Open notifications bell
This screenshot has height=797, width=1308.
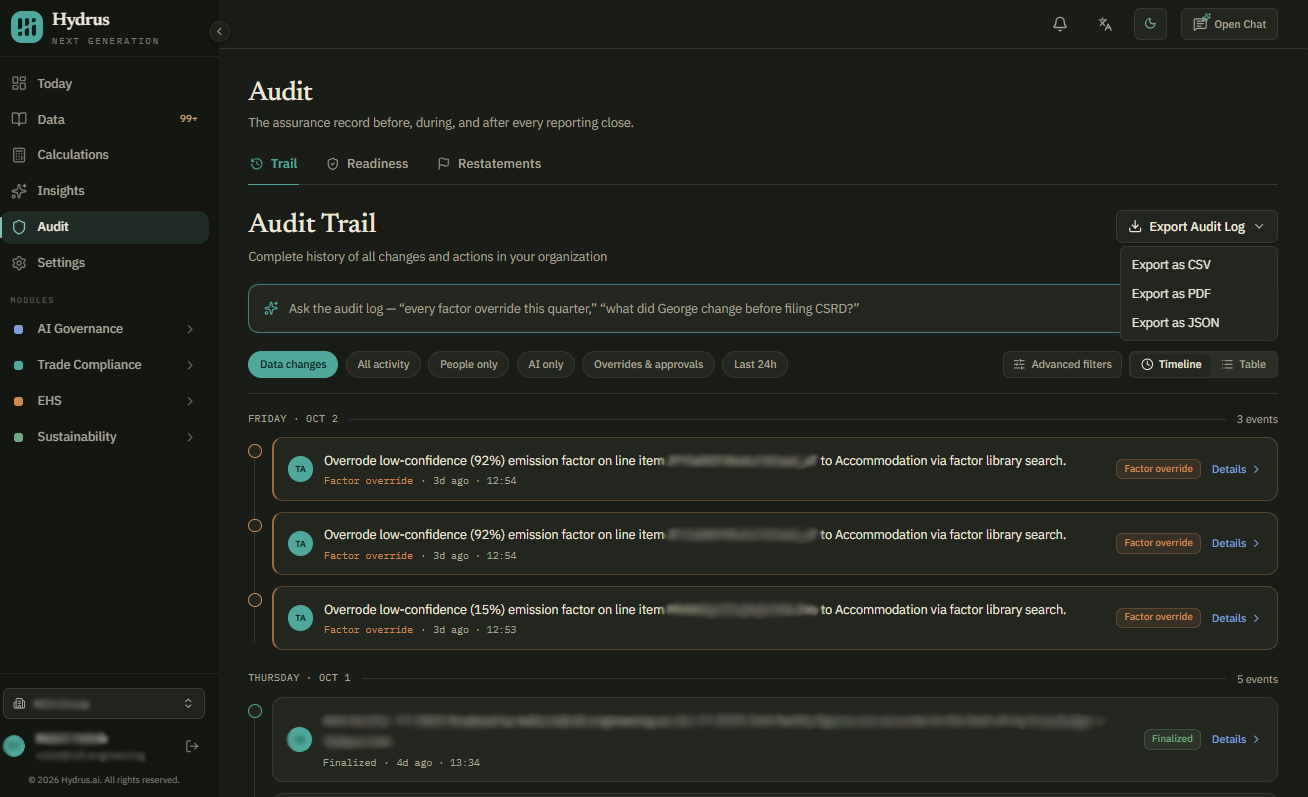point(1060,24)
